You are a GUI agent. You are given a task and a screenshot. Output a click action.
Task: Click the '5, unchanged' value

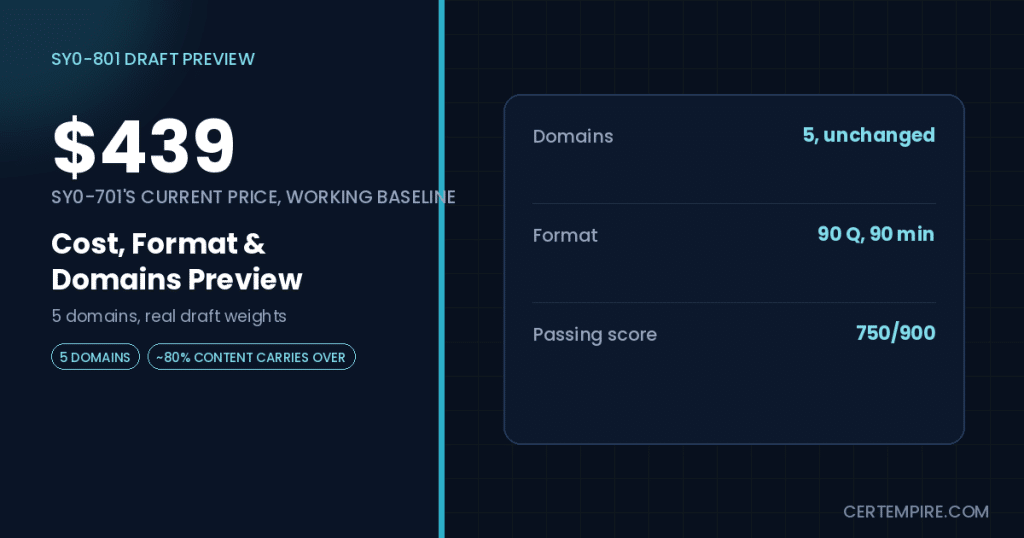pos(869,135)
